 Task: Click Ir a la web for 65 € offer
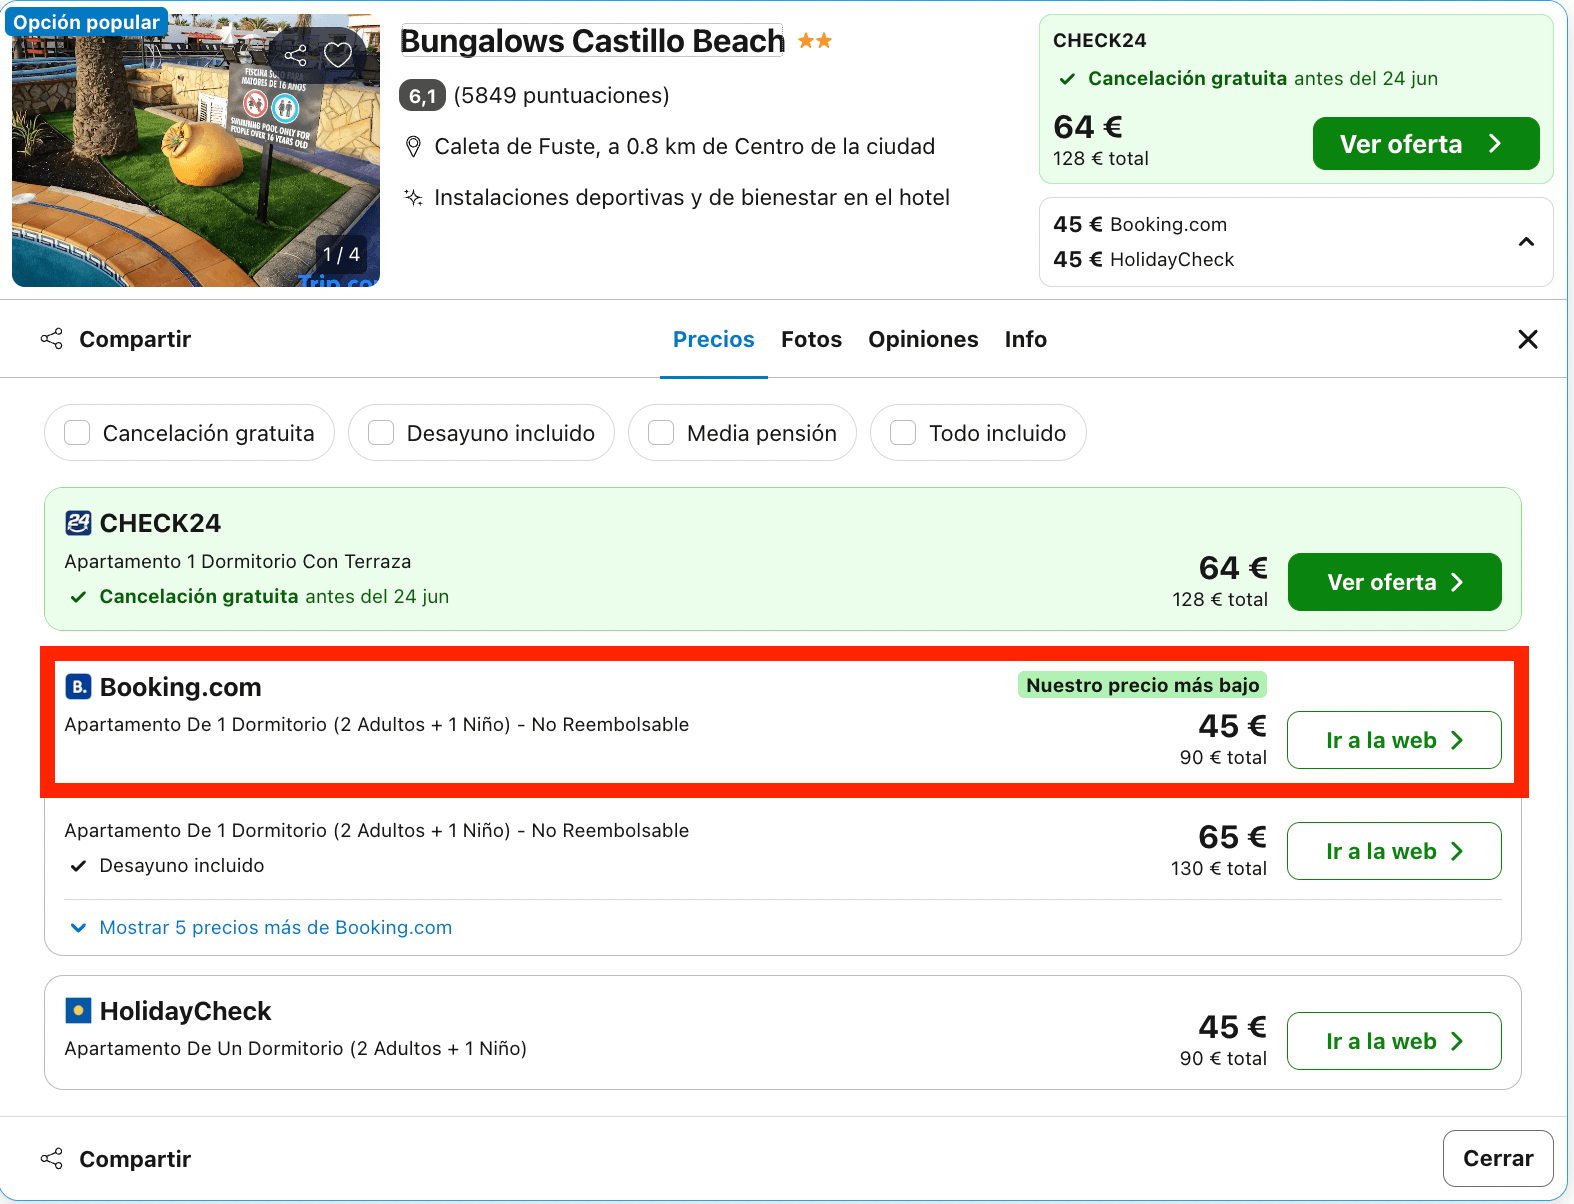point(1395,851)
